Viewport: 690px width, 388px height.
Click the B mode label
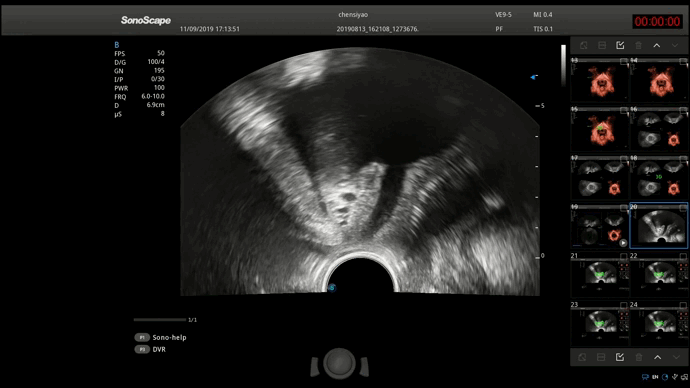[x=117, y=45]
